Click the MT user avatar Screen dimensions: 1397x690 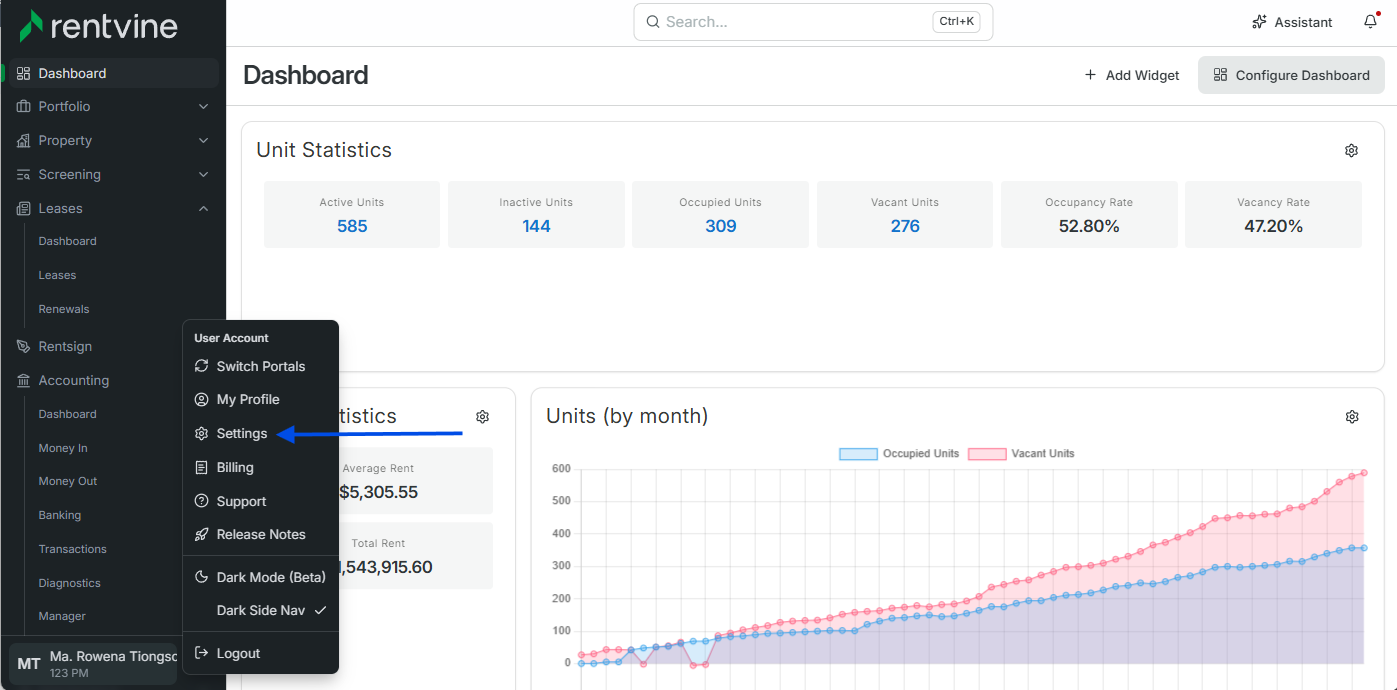tap(29, 664)
